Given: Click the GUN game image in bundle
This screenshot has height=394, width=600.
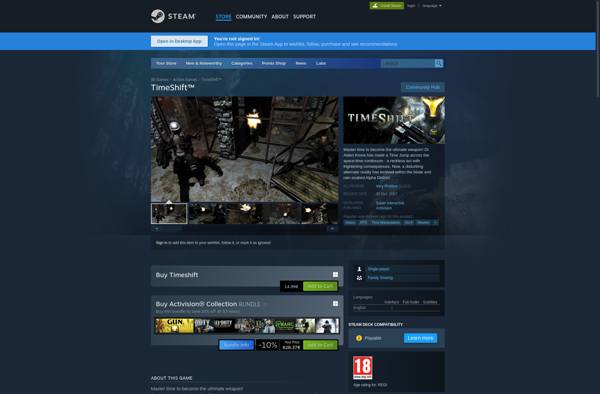Looking at the screenshot, I should 174,326.
